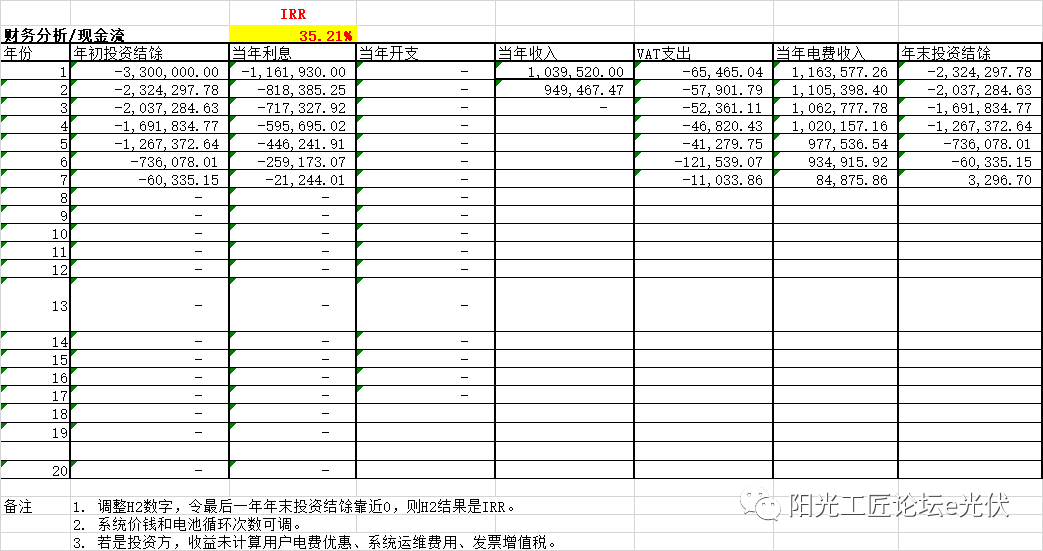This screenshot has width=1043, height=551.
Task: Click cell with -121,539.07
Action: click(703, 162)
